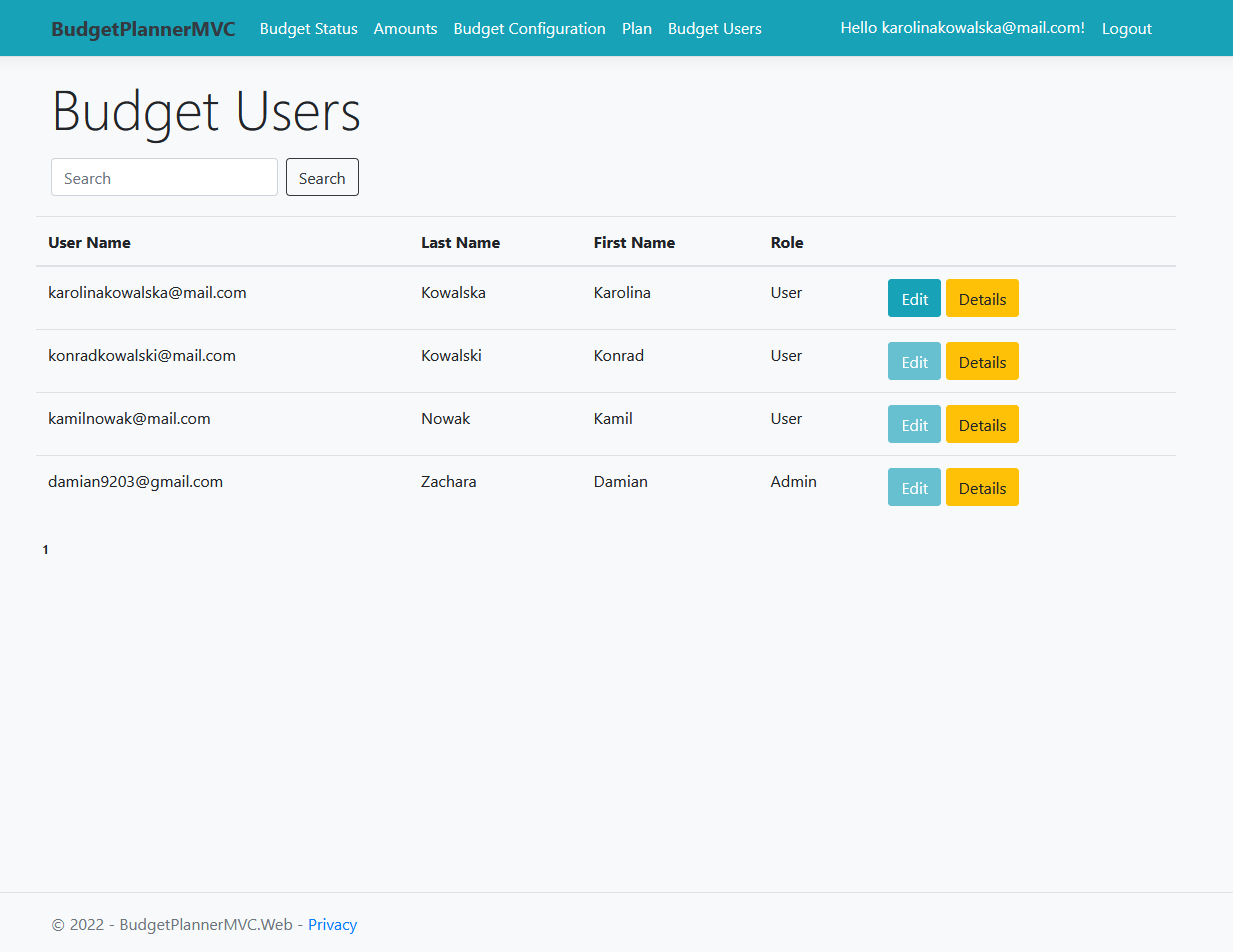Select kamilnowak@mail.com table cell
The width and height of the screenshot is (1233, 952).
(x=129, y=419)
